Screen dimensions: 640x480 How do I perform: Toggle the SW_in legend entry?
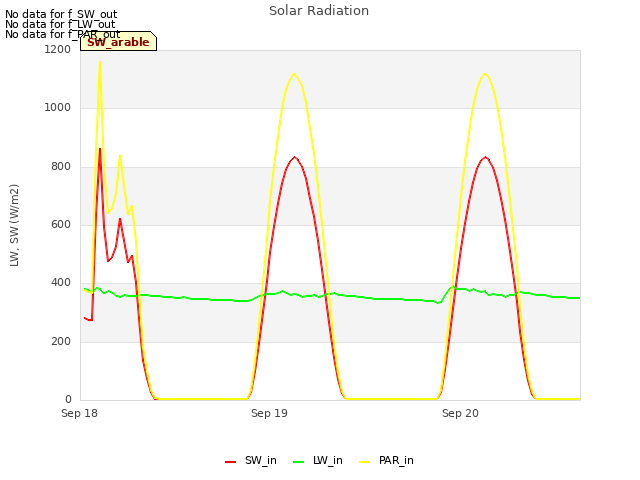pyautogui.click(x=251, y=460)
